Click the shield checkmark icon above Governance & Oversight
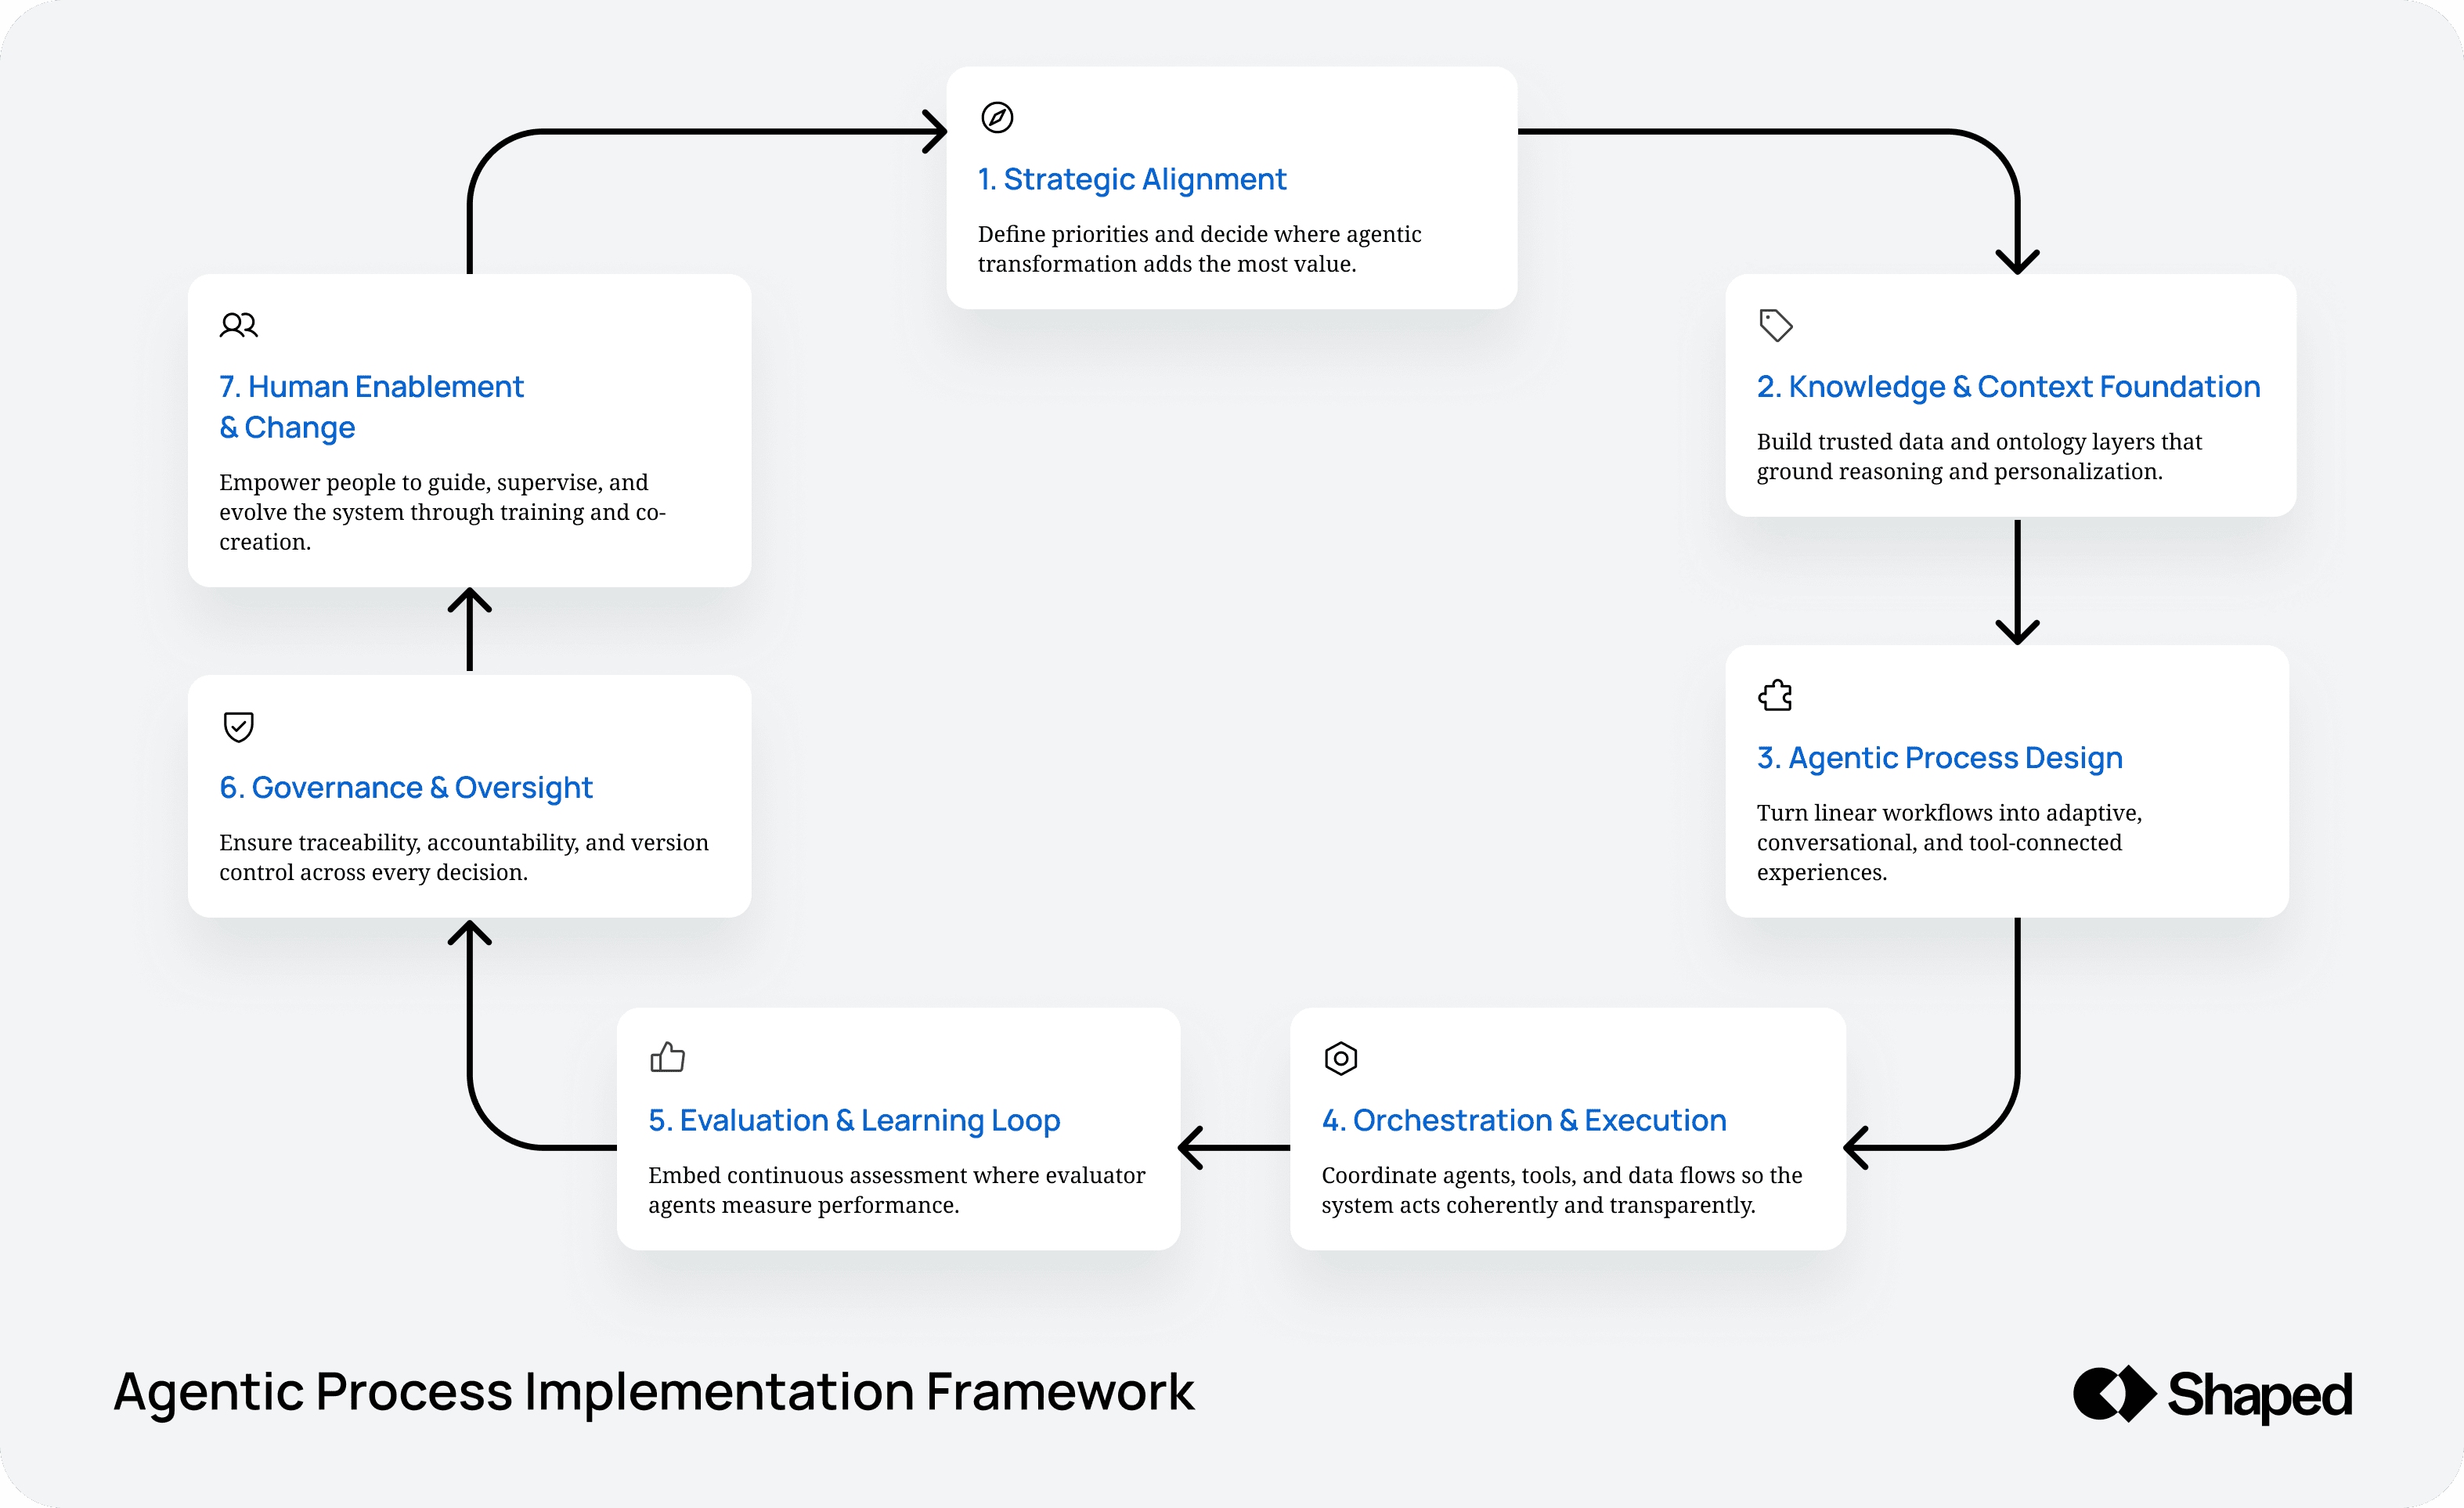The width and height of the screenshot is (2464, 1508). (x=238, y=726)
